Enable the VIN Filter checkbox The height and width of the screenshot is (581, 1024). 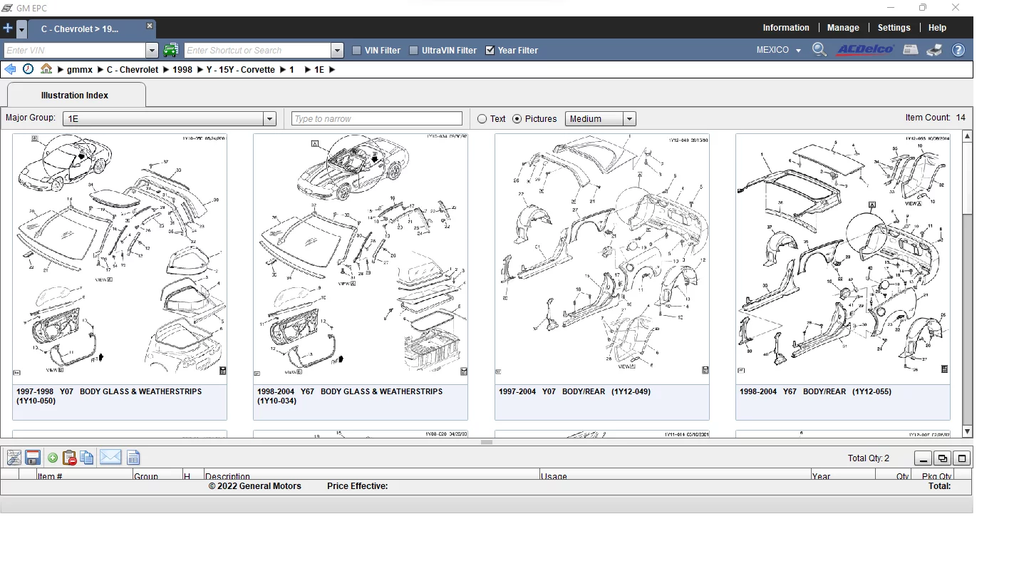click(357, 50)
